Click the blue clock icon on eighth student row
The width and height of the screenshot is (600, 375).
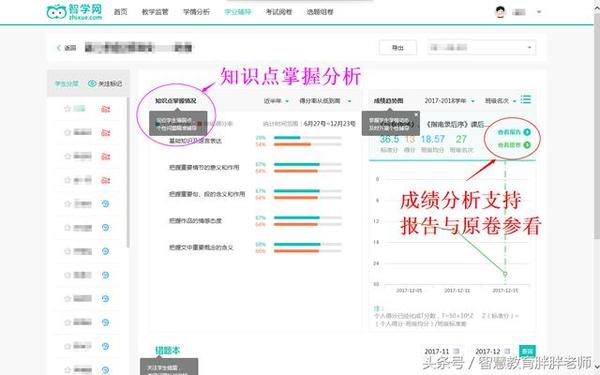[106, 275]
